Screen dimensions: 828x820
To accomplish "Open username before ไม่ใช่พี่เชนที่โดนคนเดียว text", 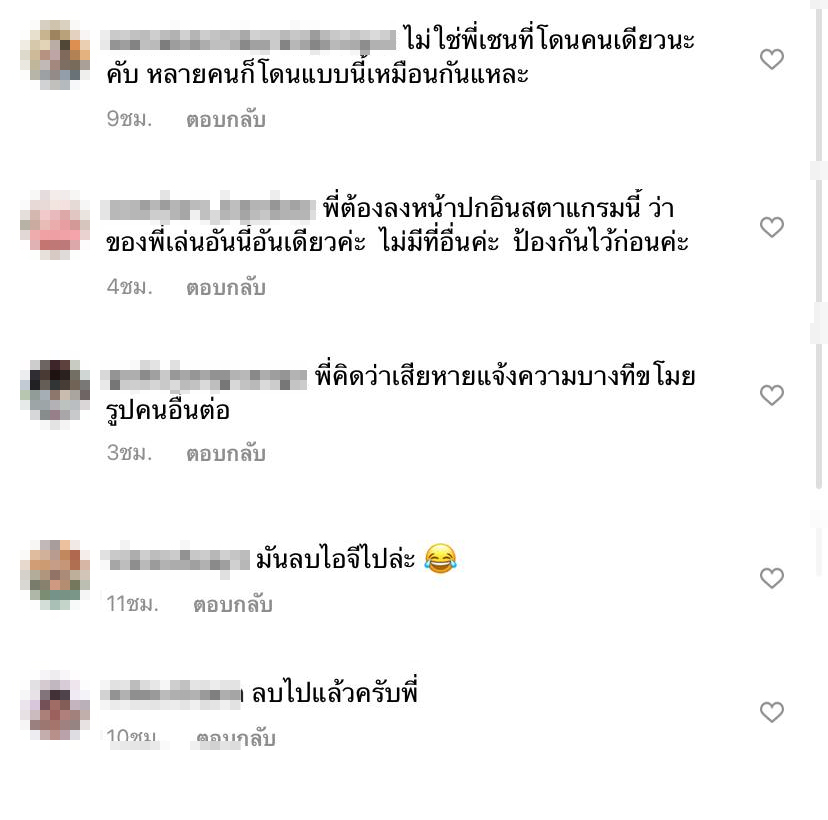I will pyautogui.click(x=248, y=40).
